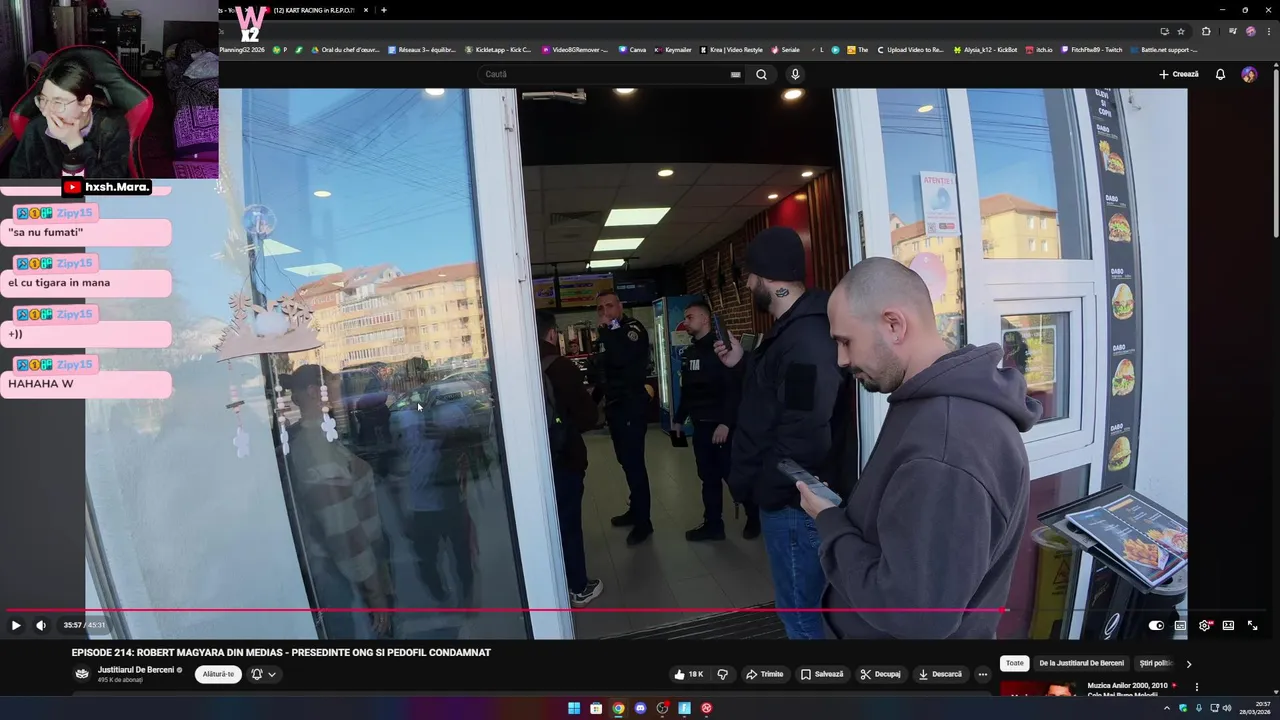
Task: Open the VideoBGRemover bookmark
Action: coord(575,50)
